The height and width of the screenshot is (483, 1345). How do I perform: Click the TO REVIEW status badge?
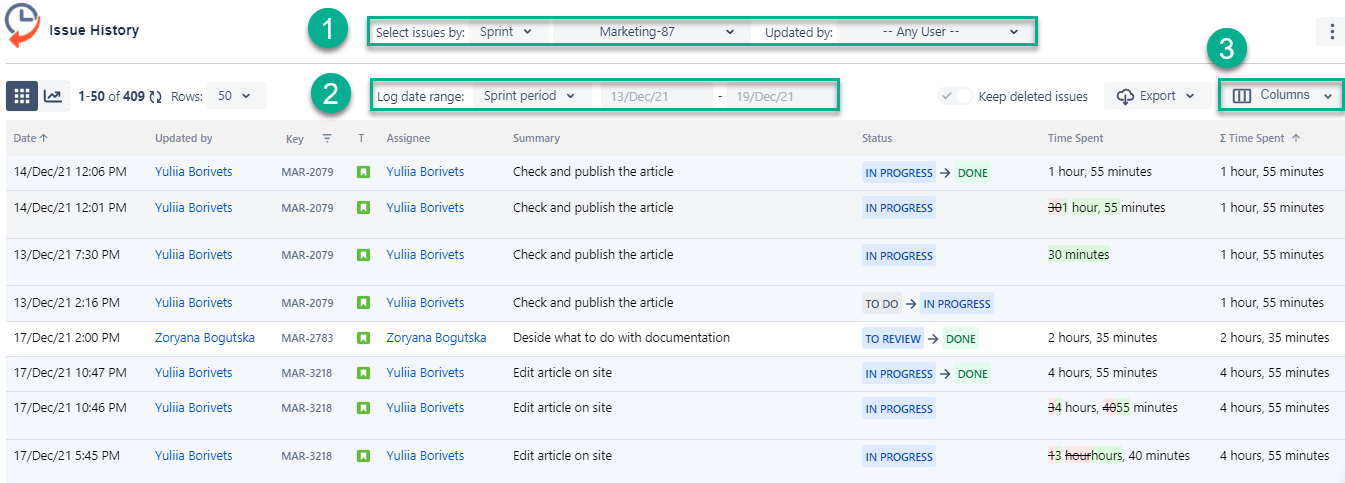point(893,339)
